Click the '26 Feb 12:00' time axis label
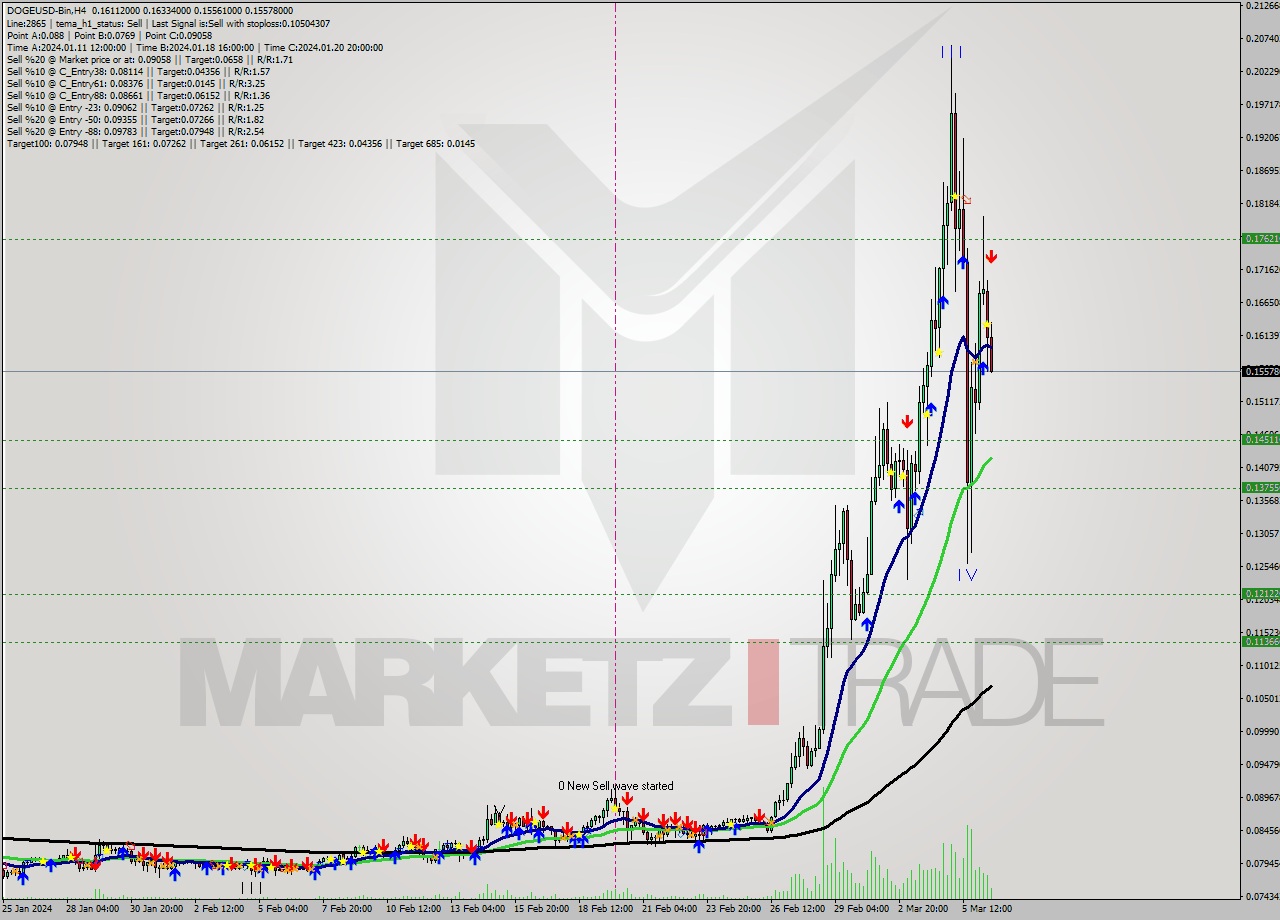The image size is (1280, 920). tap(799, 908)
